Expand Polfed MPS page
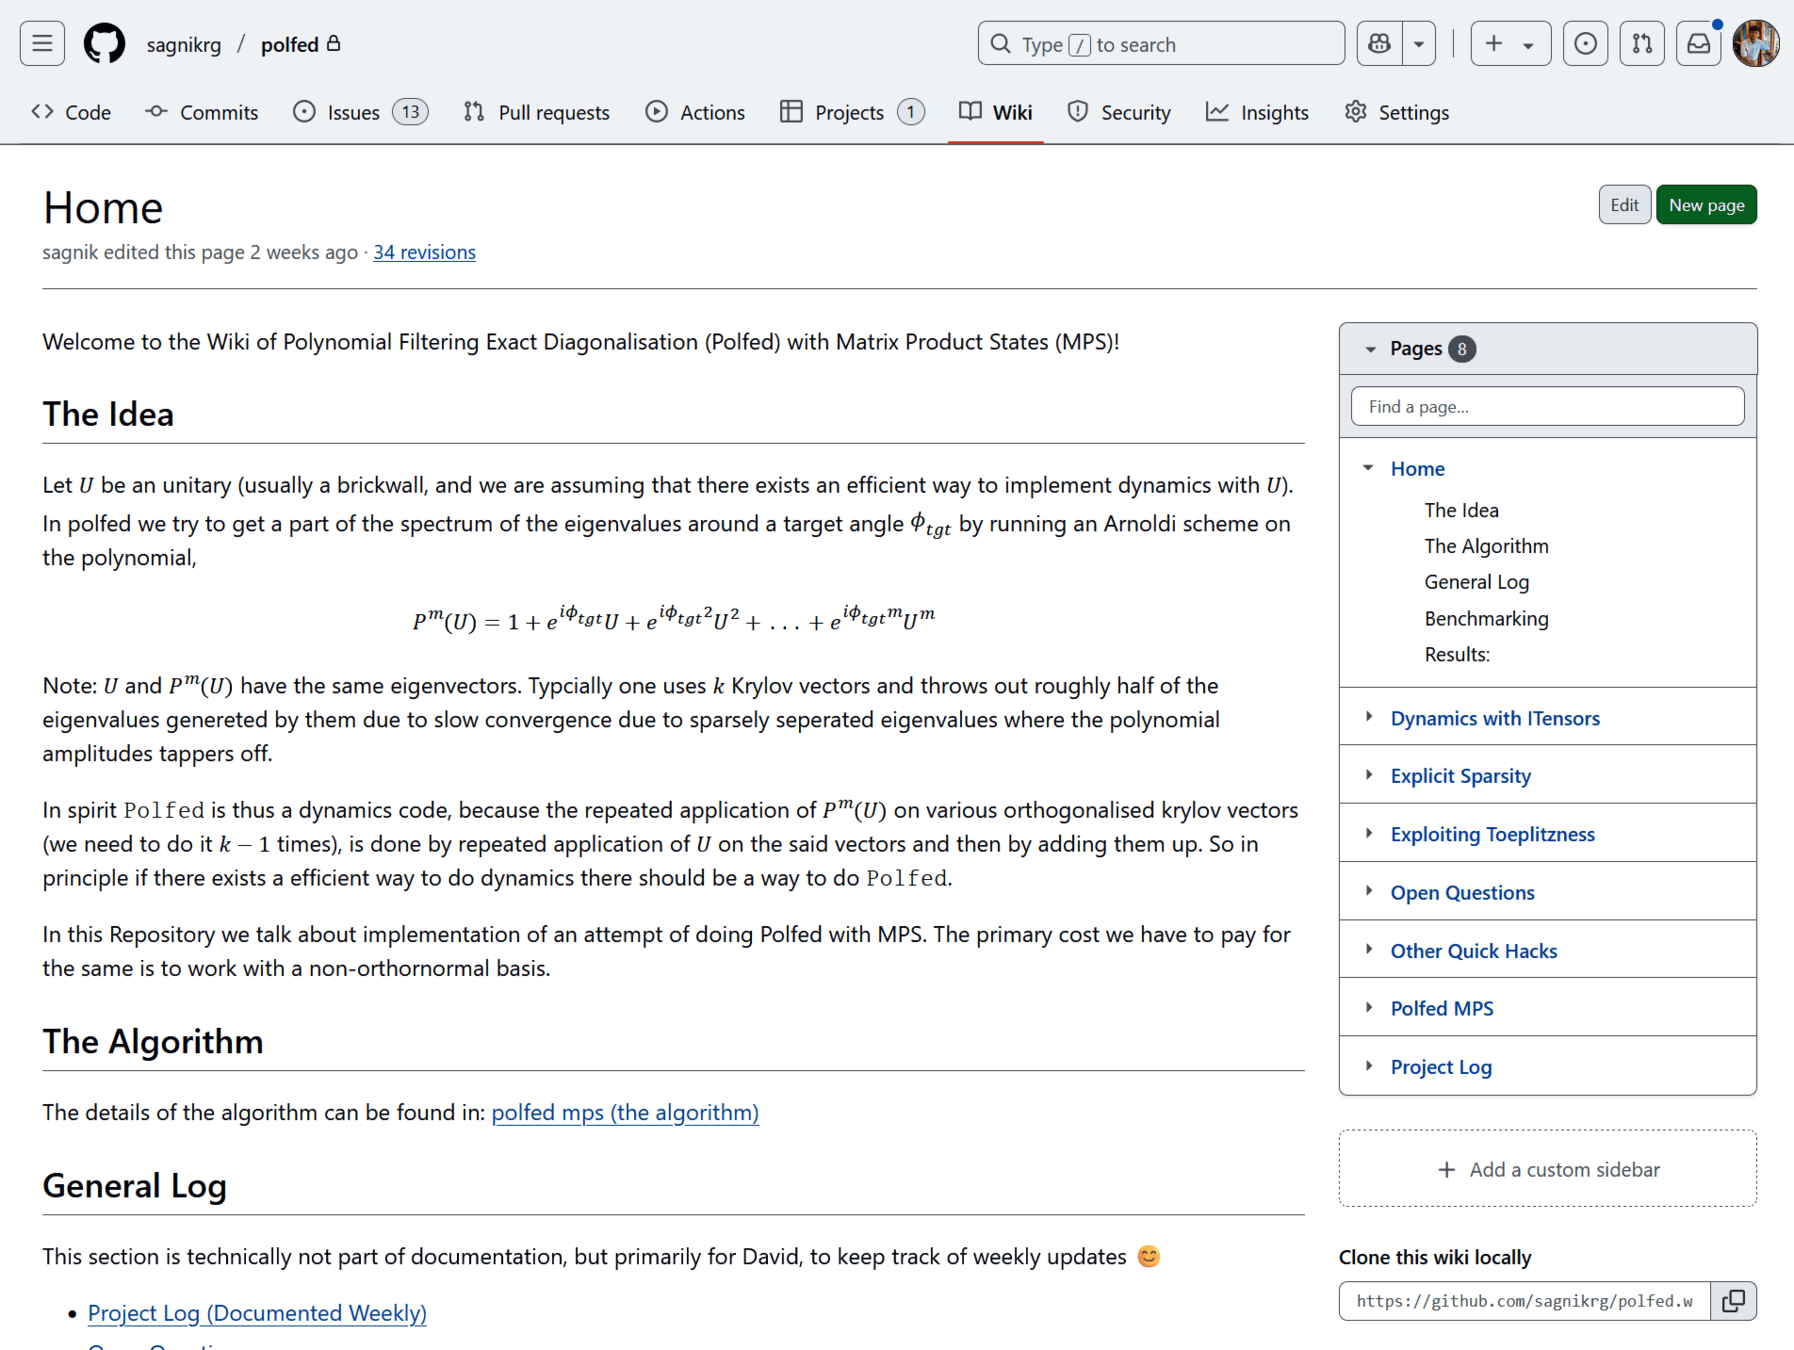Viewport: 1794px width, 1350px height. coord(1368,1007)
